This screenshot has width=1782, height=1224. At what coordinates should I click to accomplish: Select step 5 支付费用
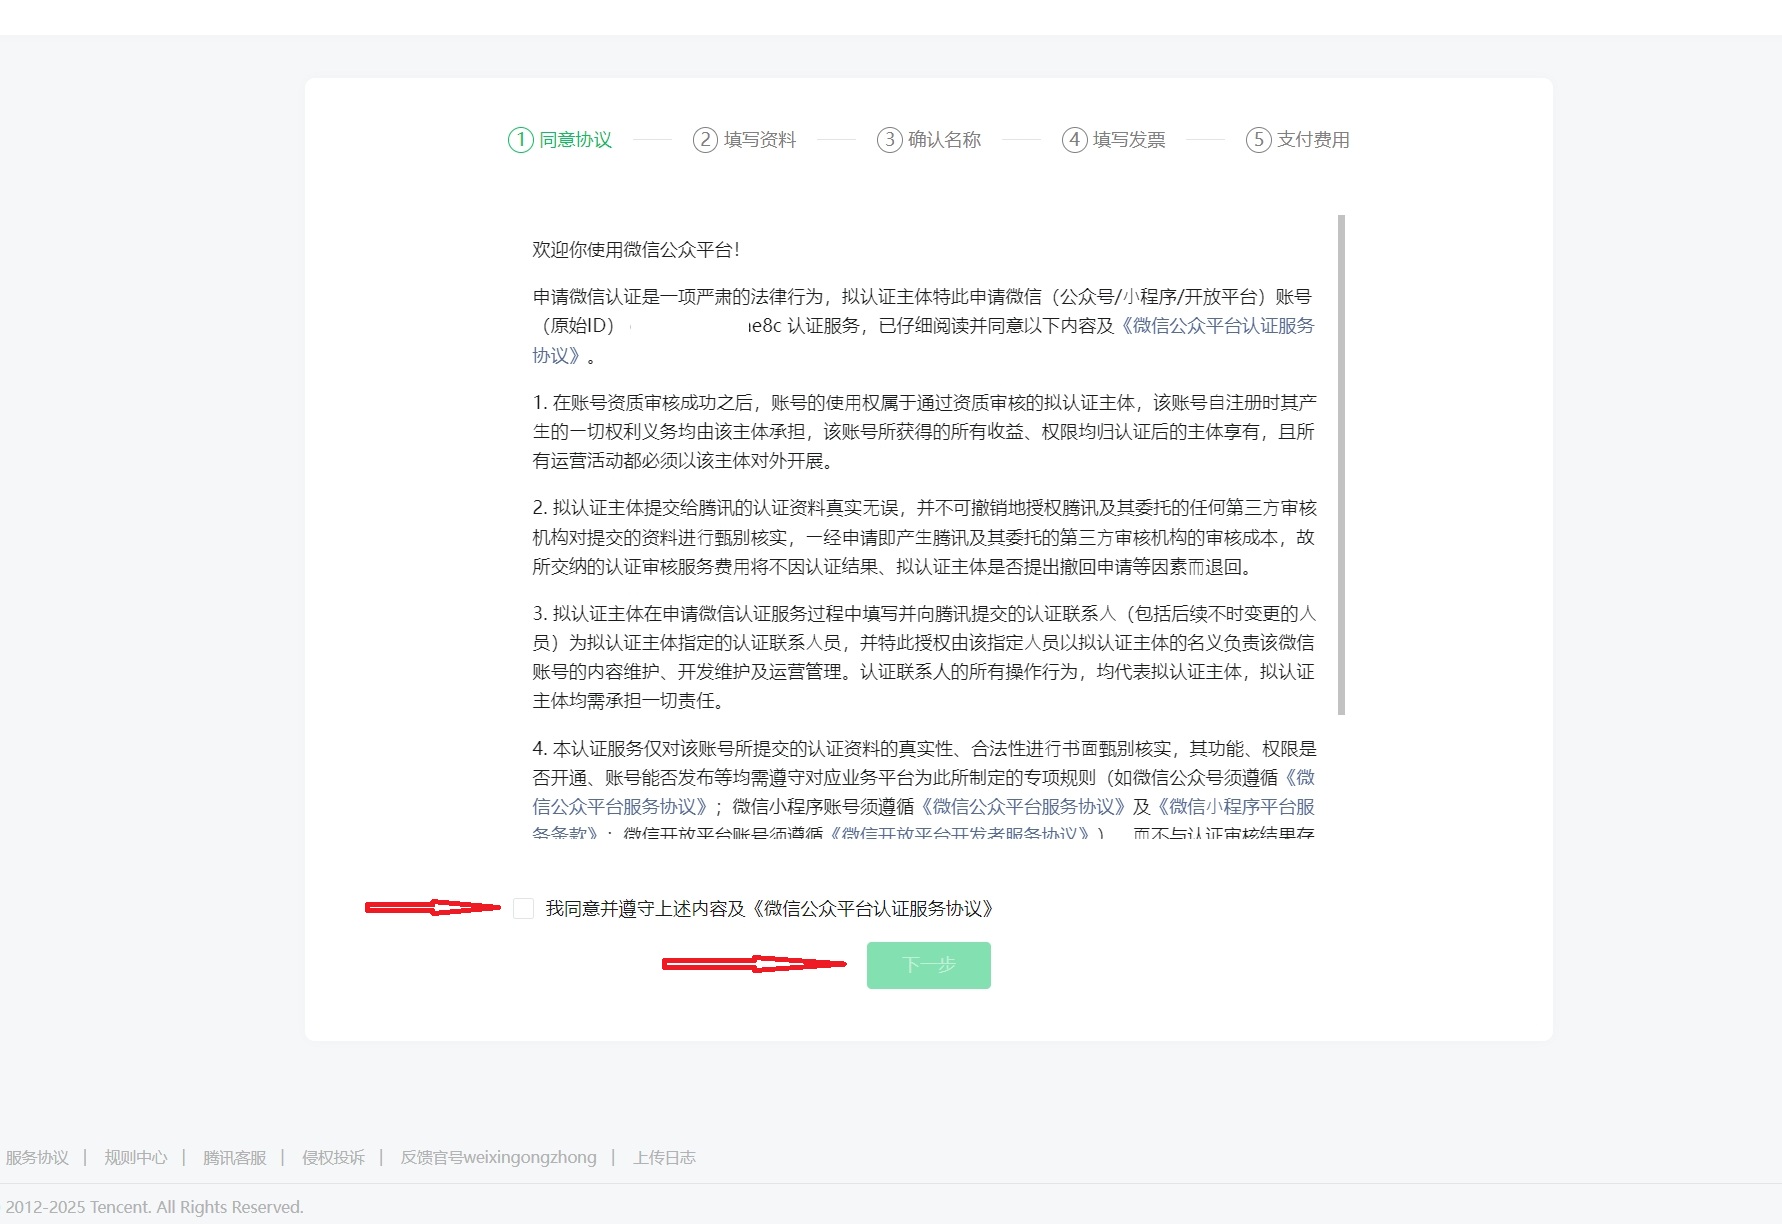click(x=1298, y=140)
